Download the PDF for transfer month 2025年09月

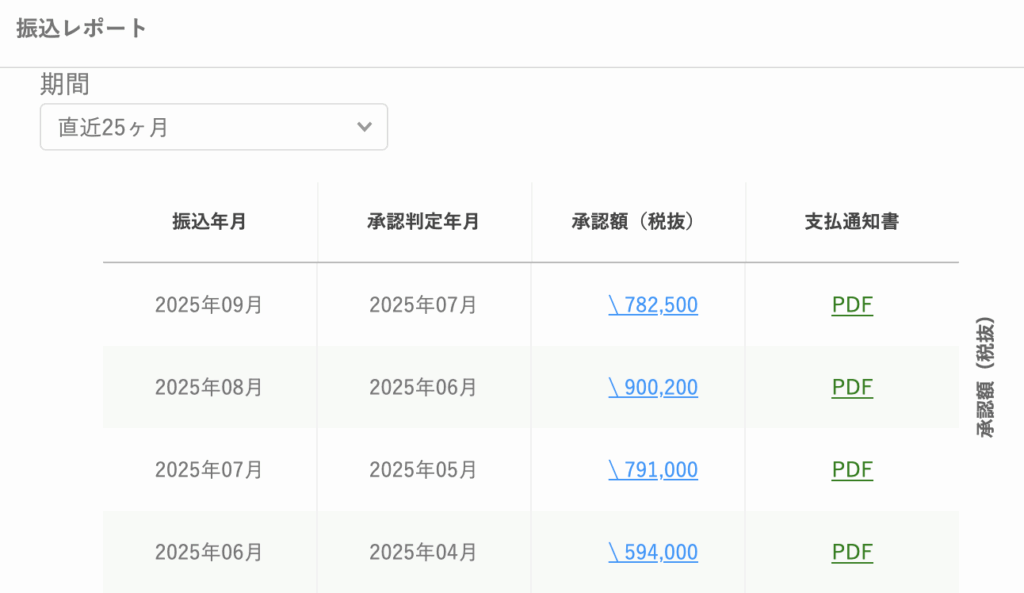click(x=852, y=304)
